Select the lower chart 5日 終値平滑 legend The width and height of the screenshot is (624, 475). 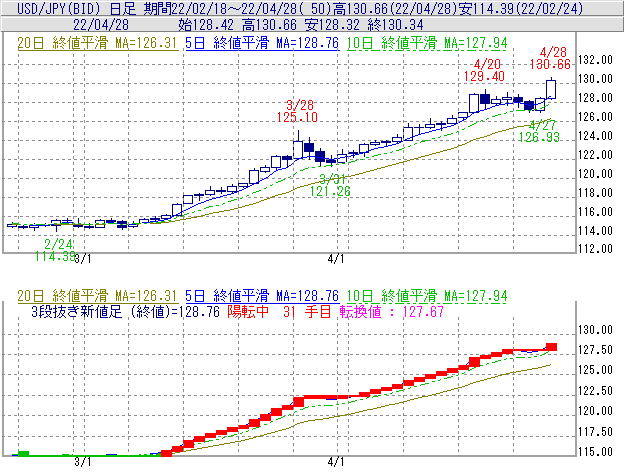pyautogui.click(x=262, y=296)
